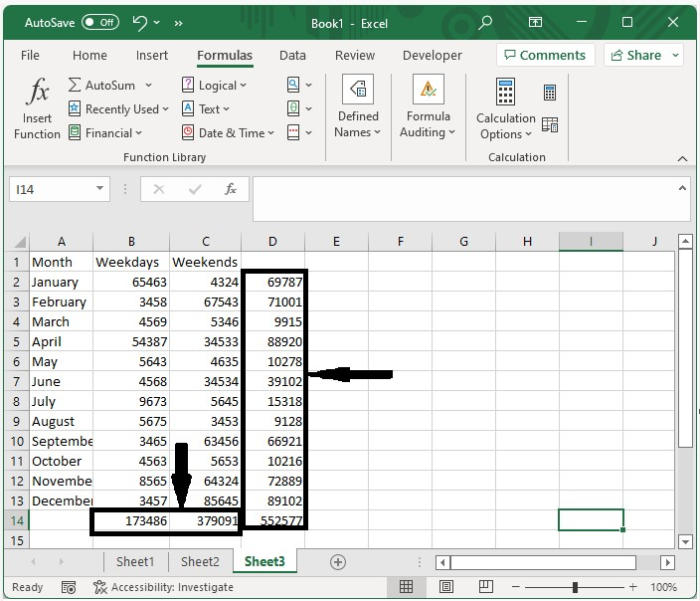Open the File menu
The height and width of the screenshot is (601, 700).
click(x=30, y=55)
